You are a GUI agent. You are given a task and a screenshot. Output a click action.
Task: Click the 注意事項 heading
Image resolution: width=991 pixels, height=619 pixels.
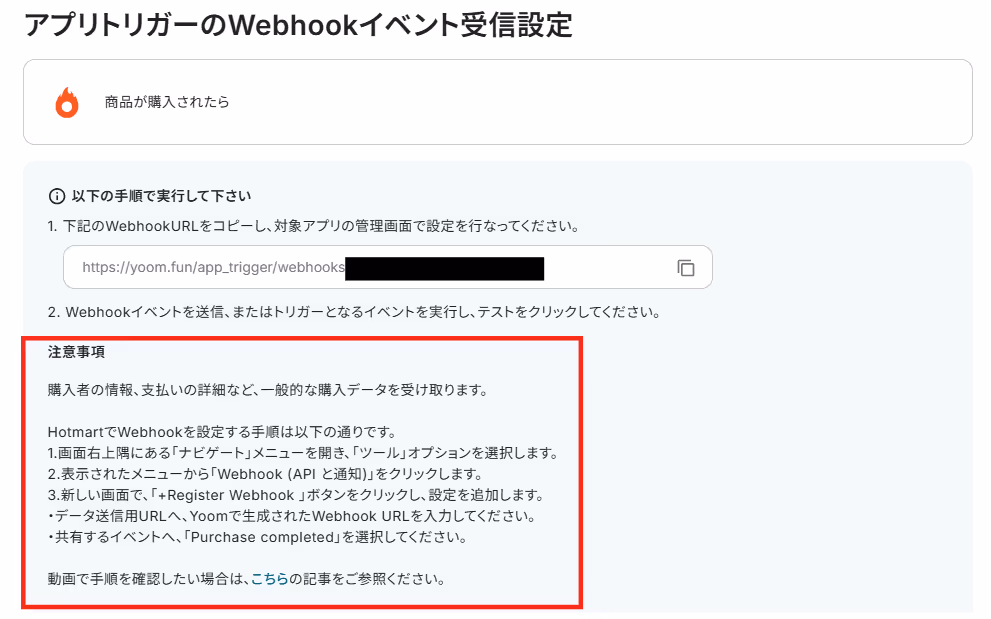[76, 352]
